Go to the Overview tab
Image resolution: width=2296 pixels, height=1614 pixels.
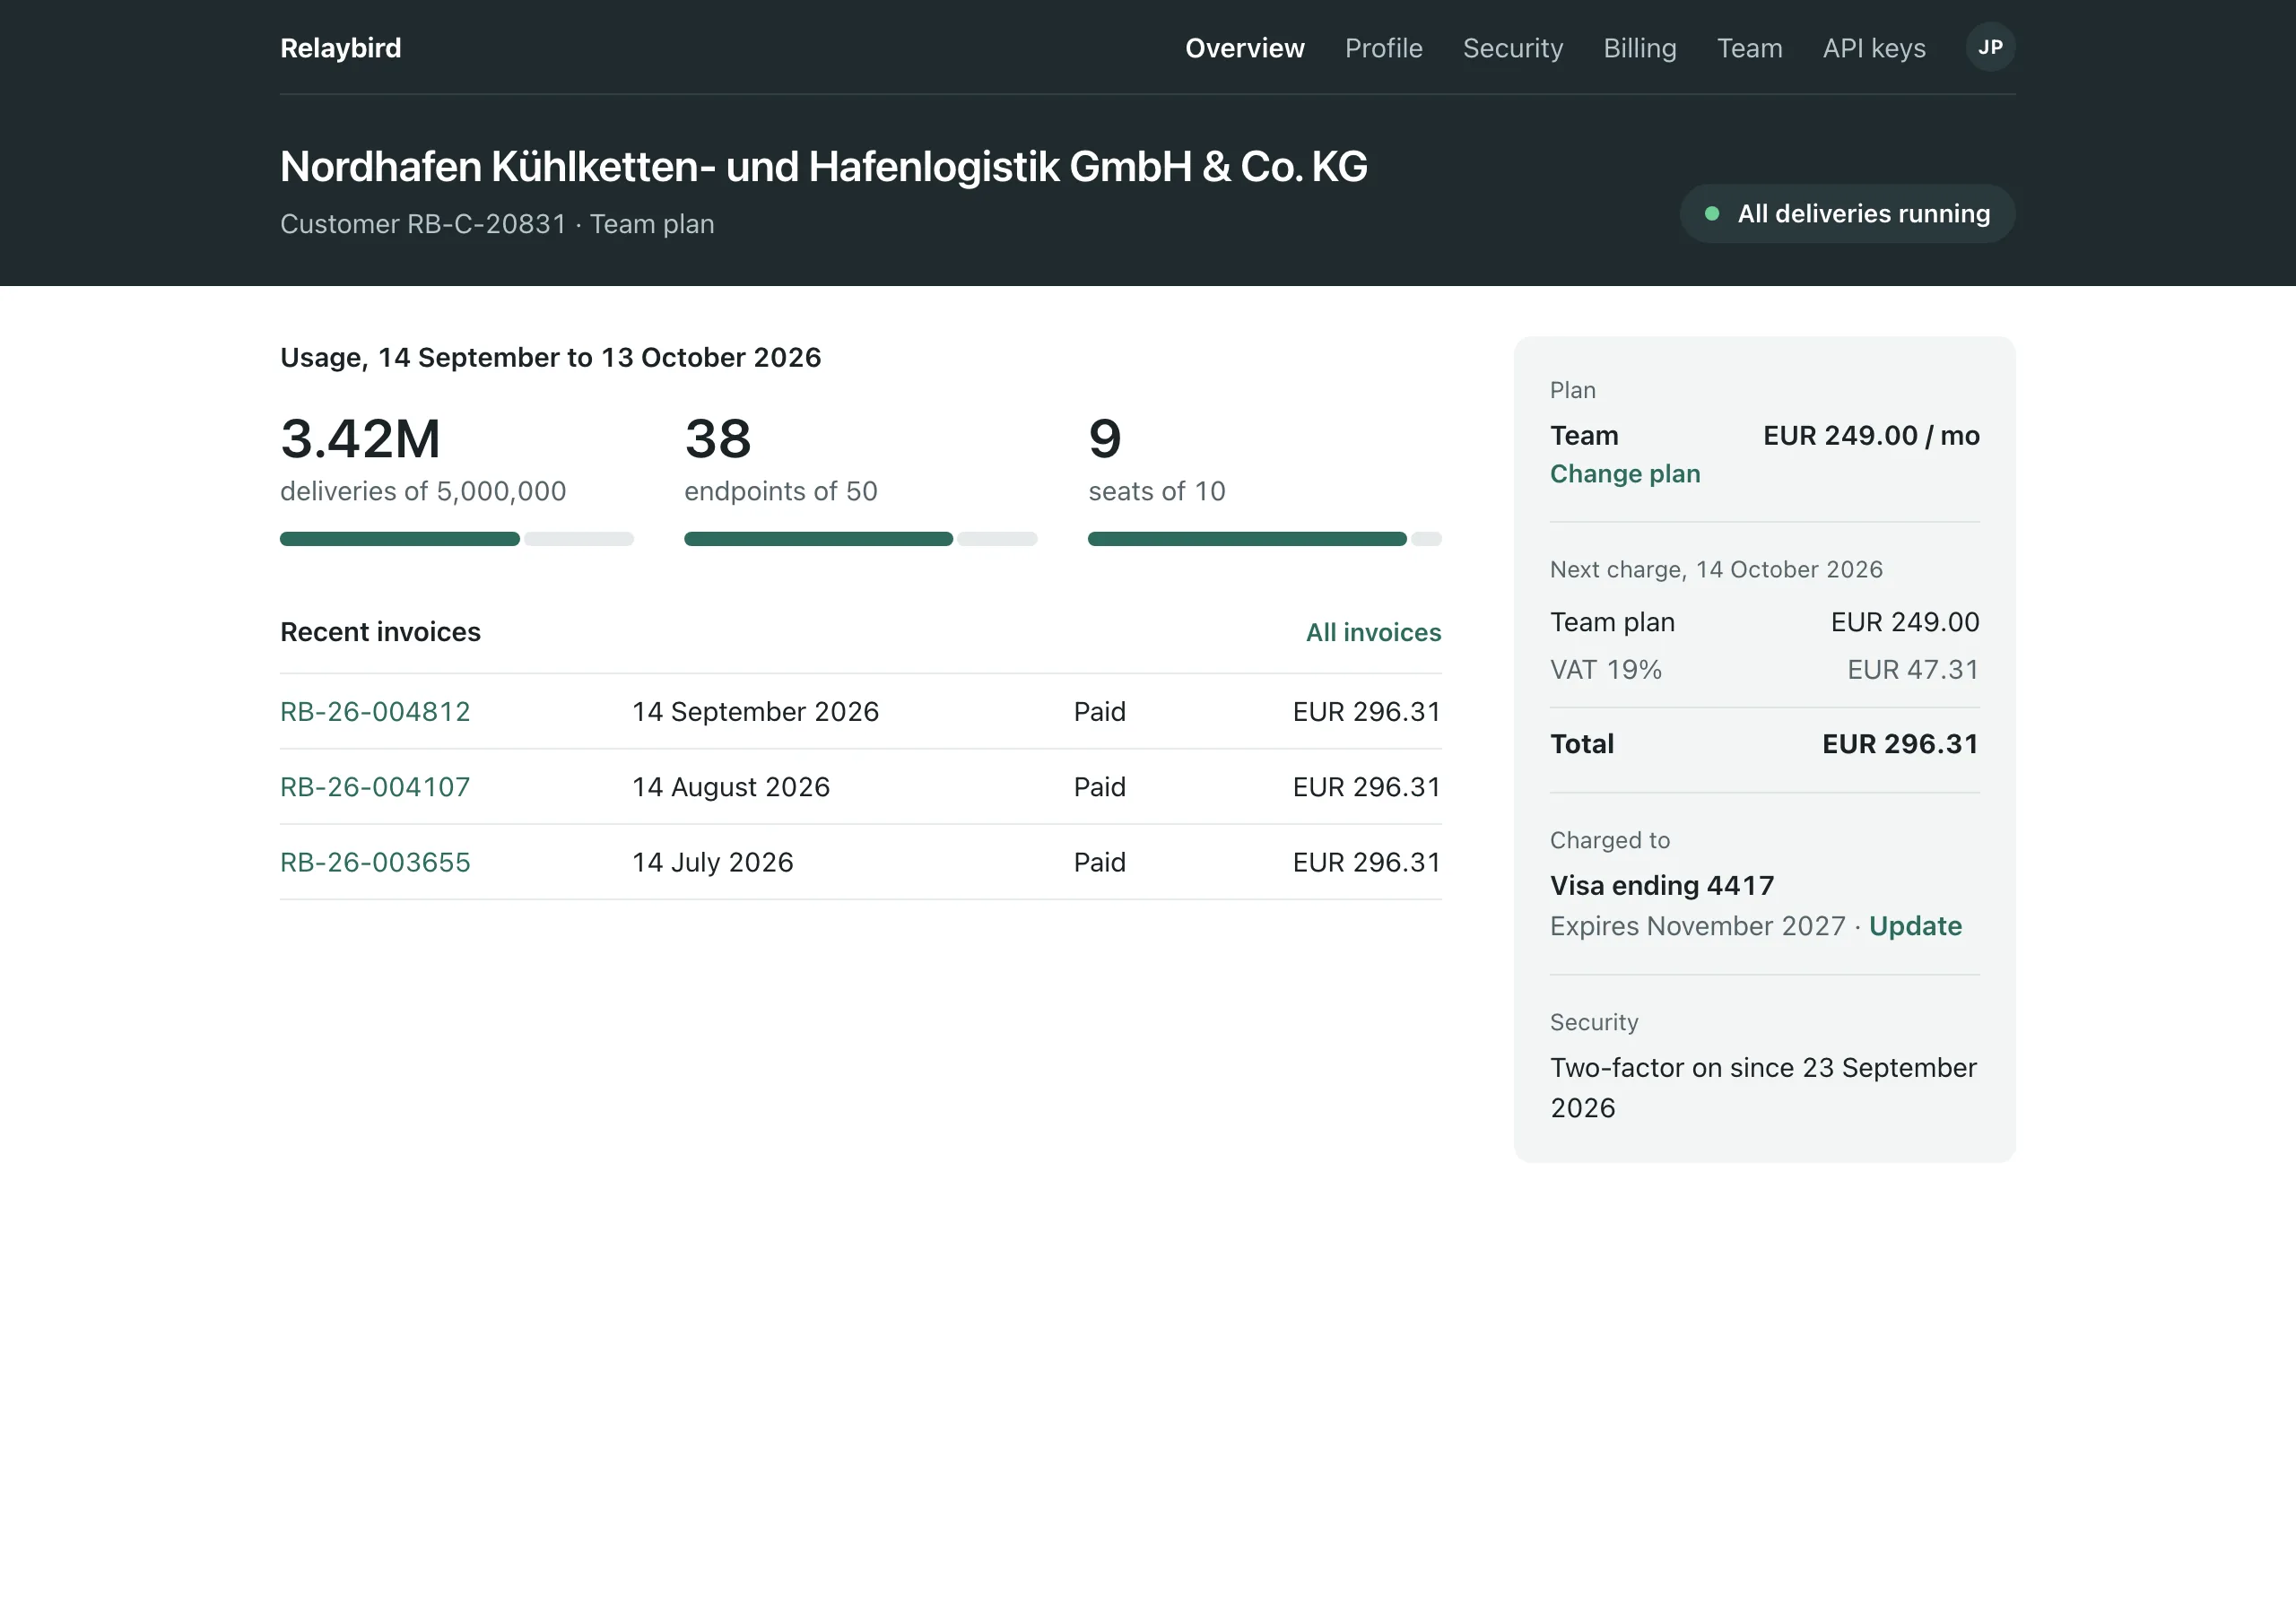(1244, 48)
